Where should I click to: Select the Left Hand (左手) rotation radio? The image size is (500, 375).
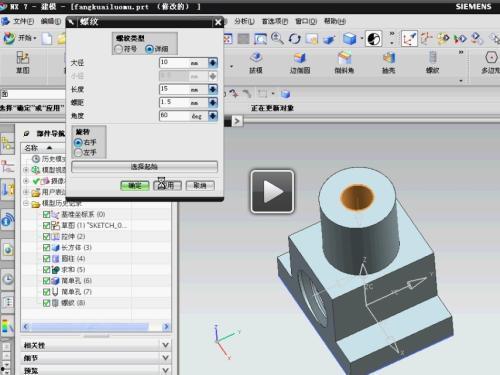(x=78, y=153)
